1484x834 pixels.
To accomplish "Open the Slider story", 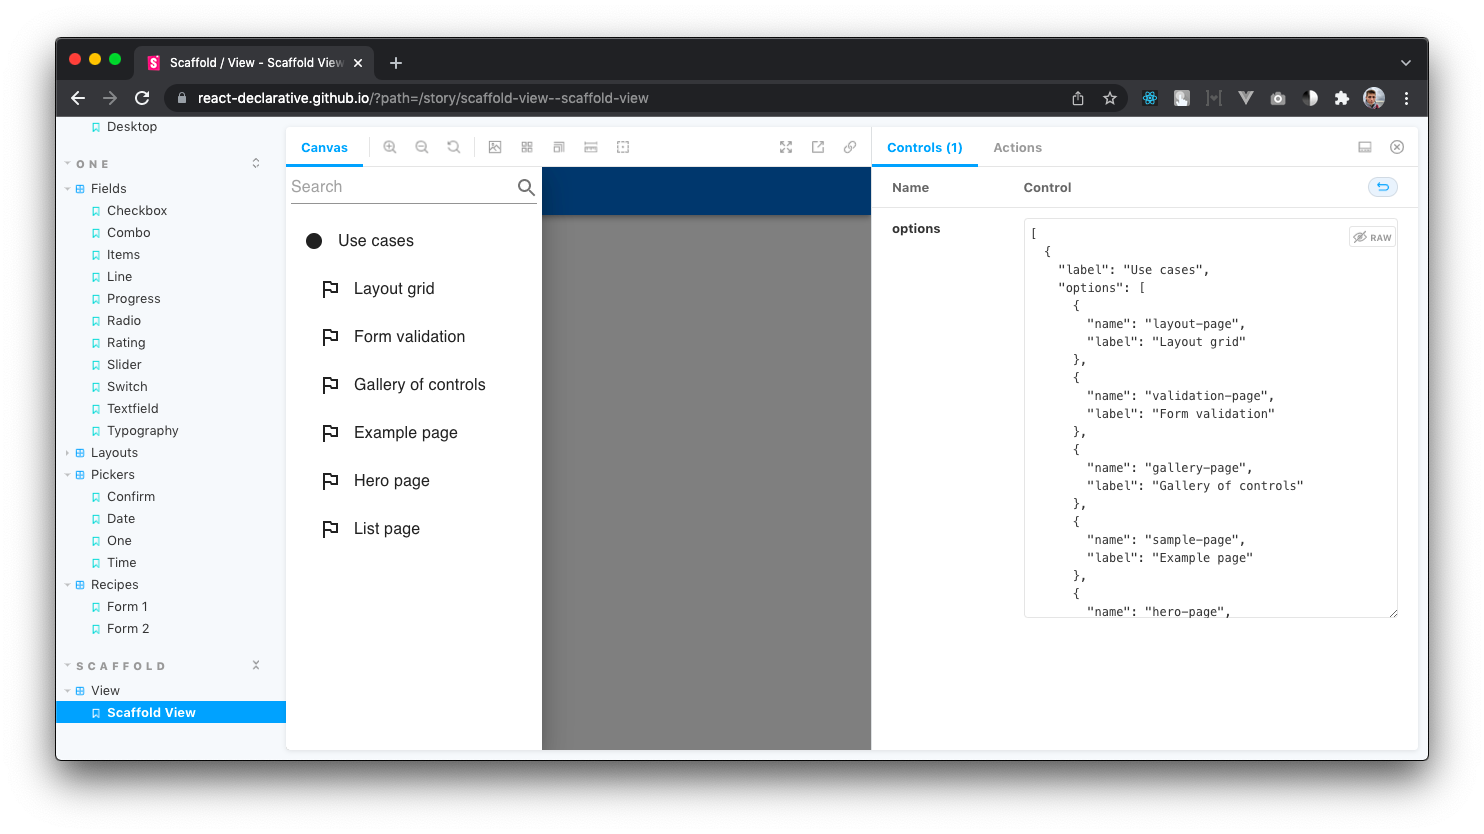I will tap(124, 365).
